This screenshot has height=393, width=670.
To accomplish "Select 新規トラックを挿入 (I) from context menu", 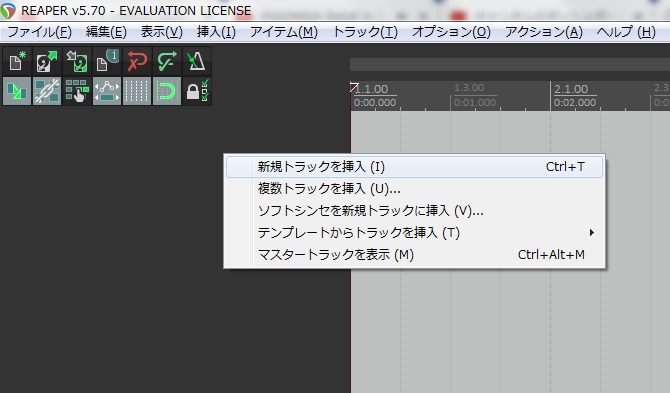I will 414,167.
